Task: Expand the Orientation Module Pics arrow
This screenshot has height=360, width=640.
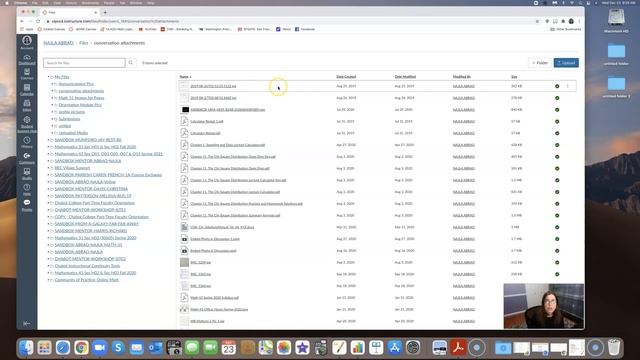Action: pos(52,105)
